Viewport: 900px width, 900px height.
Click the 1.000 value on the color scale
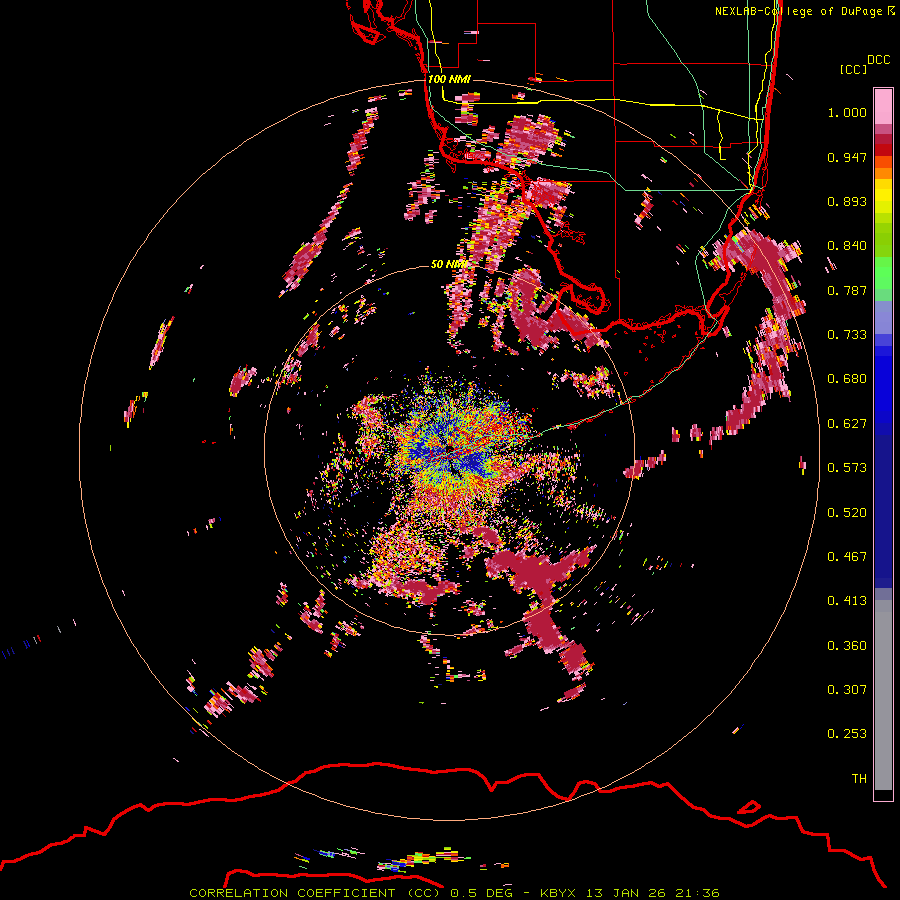[847, 112]
